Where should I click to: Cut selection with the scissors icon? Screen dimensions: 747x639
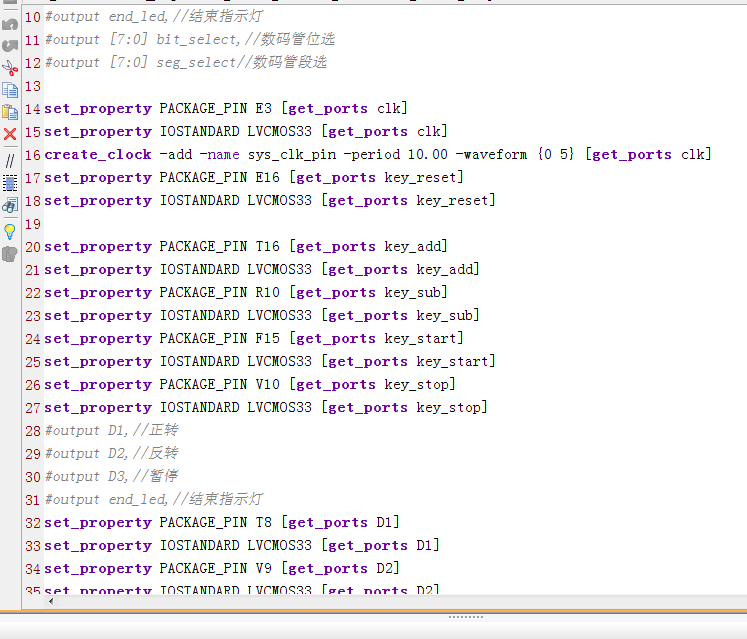(10, 68)
